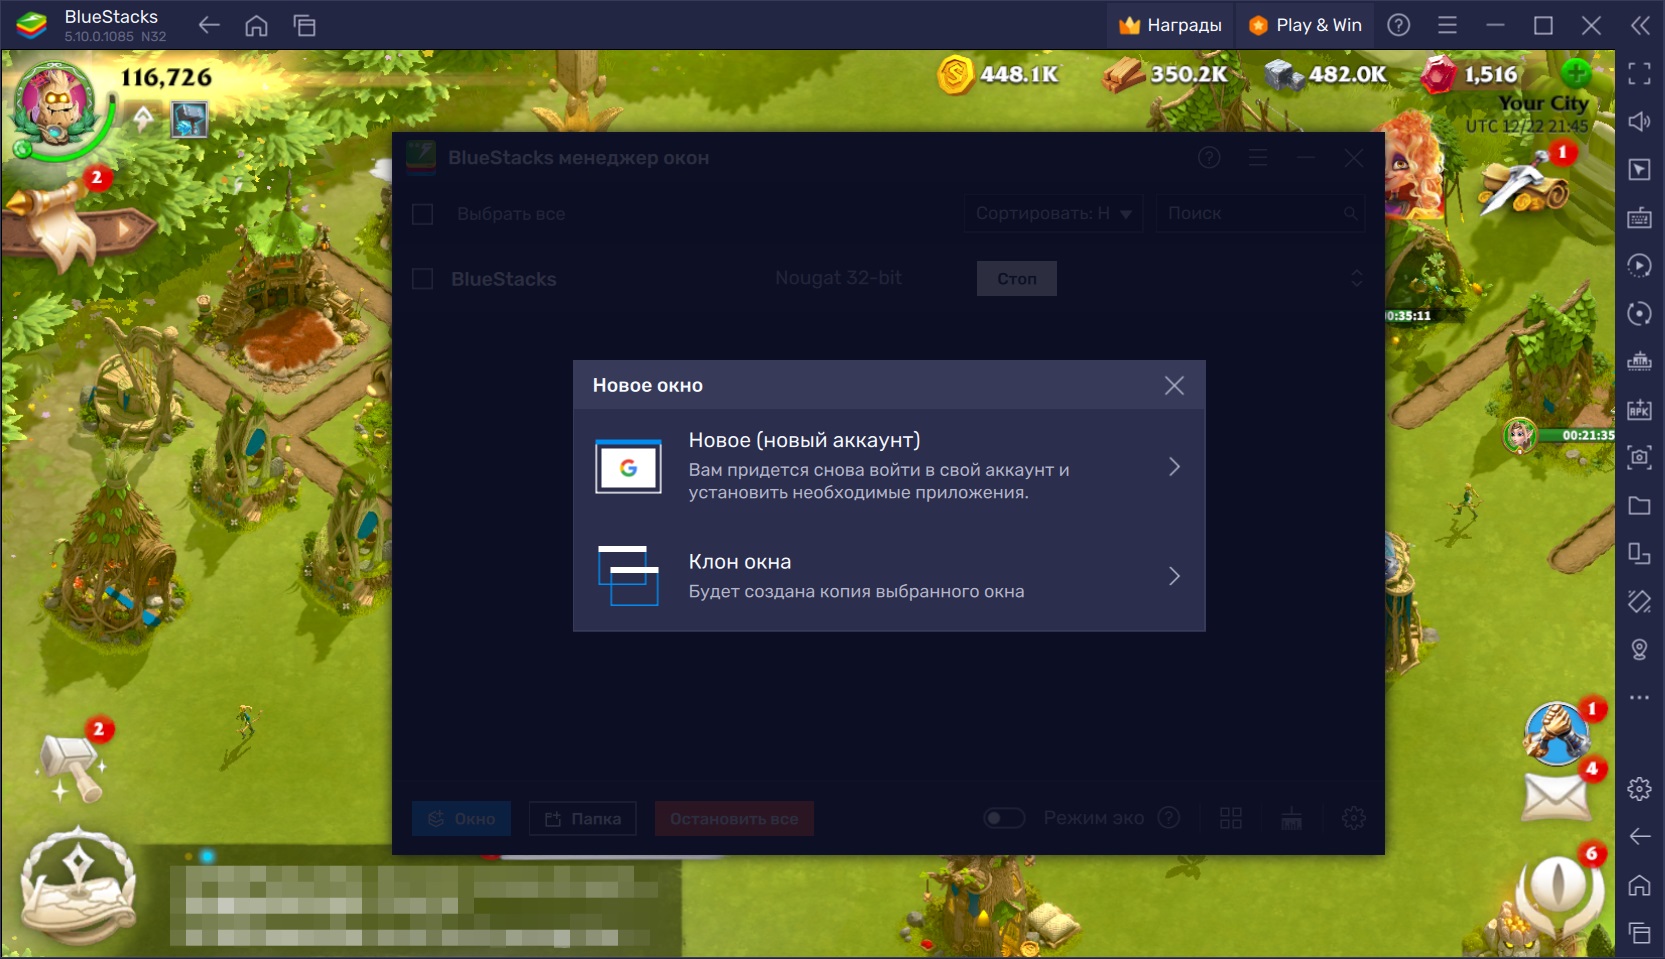Image resolution: width=1665 pixels, height=959 pixels.
Task: Click the sidebar Android back arrow
Action: click(1639, 836)
